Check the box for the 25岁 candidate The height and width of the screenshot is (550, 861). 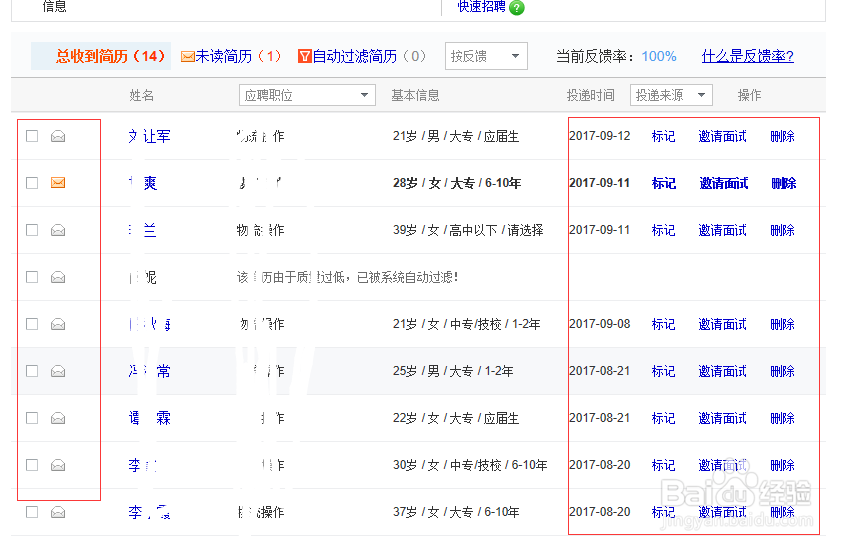click(x=32, y=372)
